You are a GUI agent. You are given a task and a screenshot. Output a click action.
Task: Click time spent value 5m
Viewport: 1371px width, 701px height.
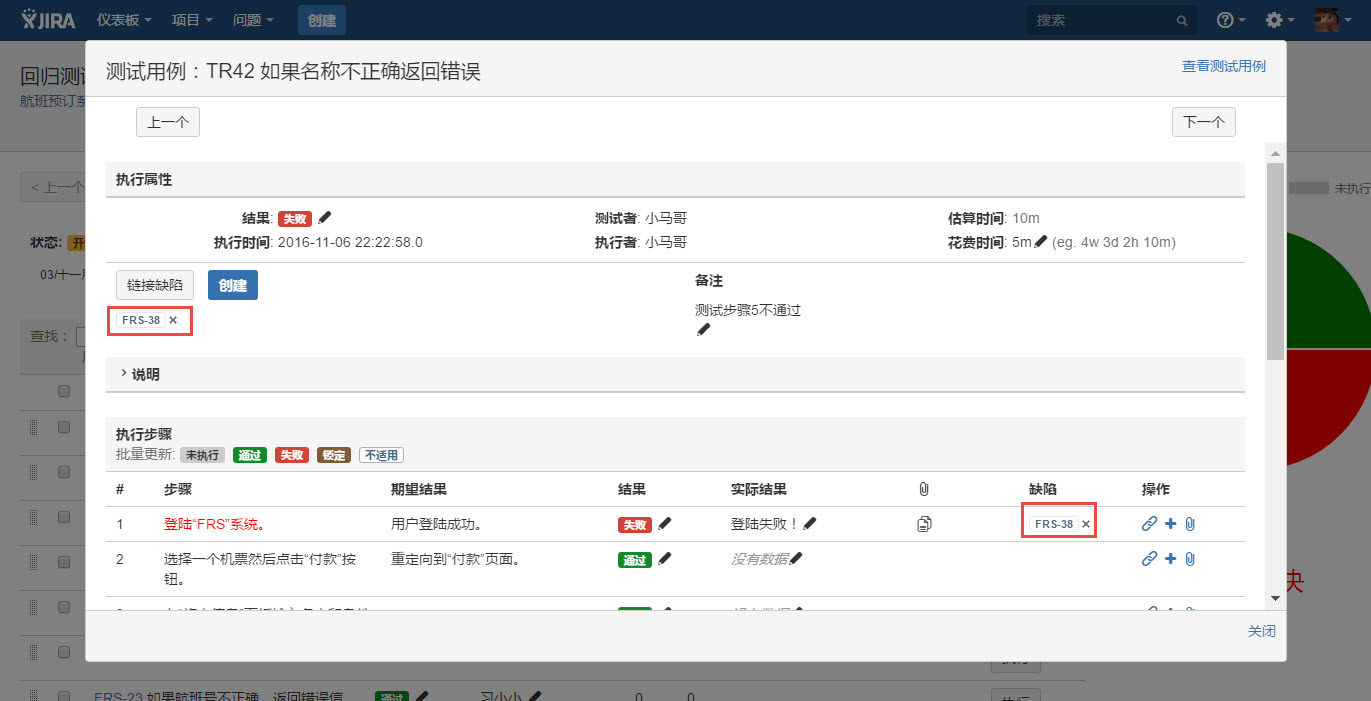[x=1022, y=242]
